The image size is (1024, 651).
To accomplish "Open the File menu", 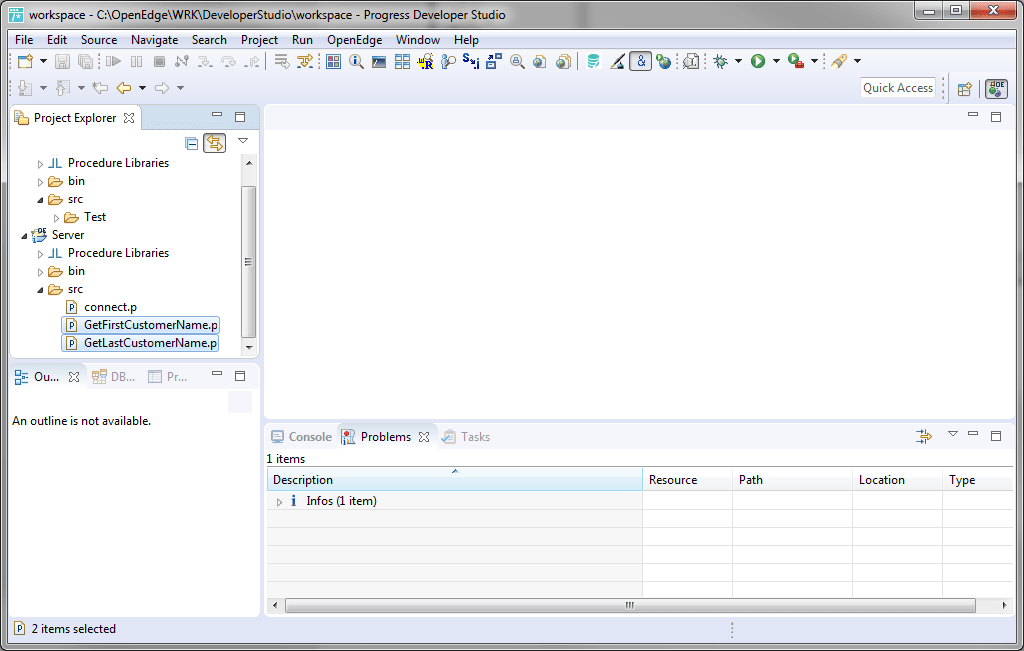I will (x=24, y=40).
